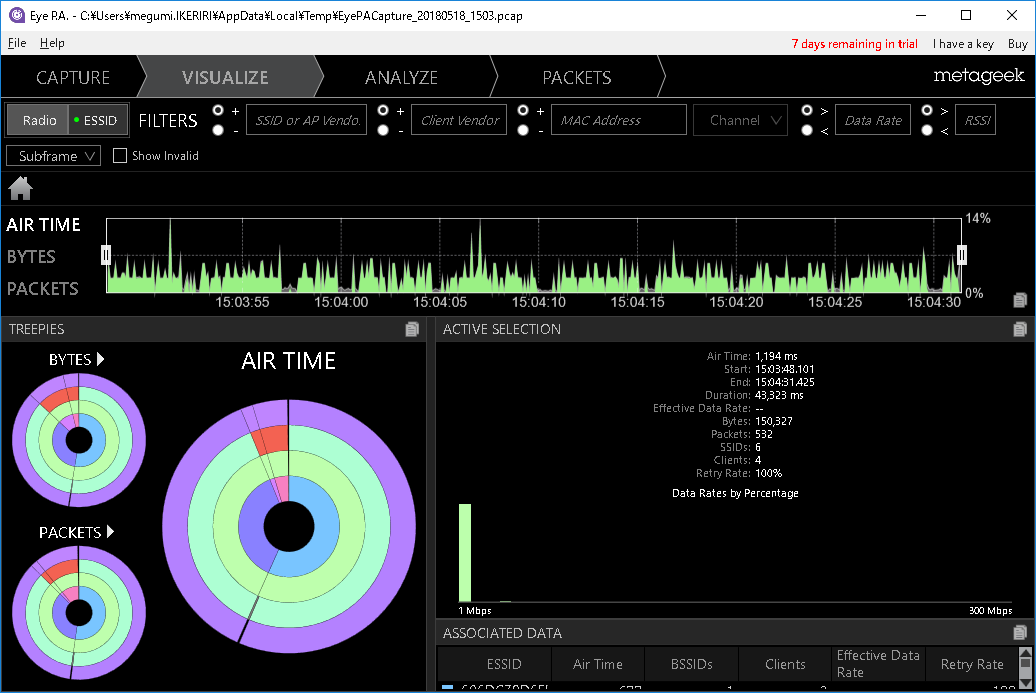Click the Duration value '43,323 ms'

[780, 395]
